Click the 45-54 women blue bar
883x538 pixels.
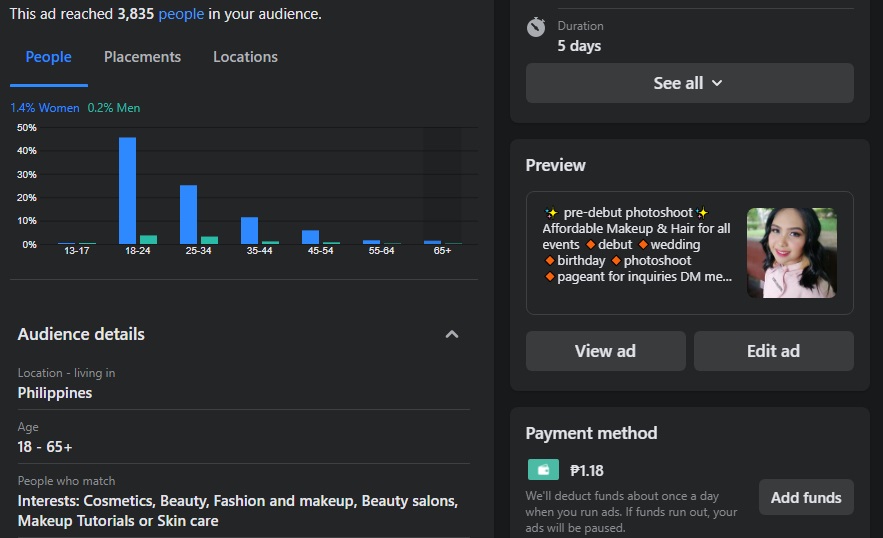click(310, 237)
